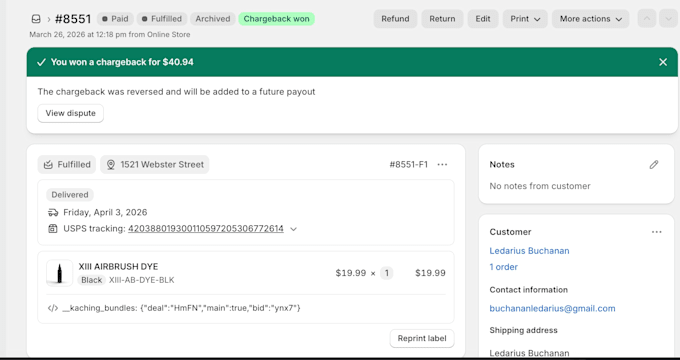Click the chargeback checkmark icon
The height and width of the screenshot is (360, 680).
[41, 62]
